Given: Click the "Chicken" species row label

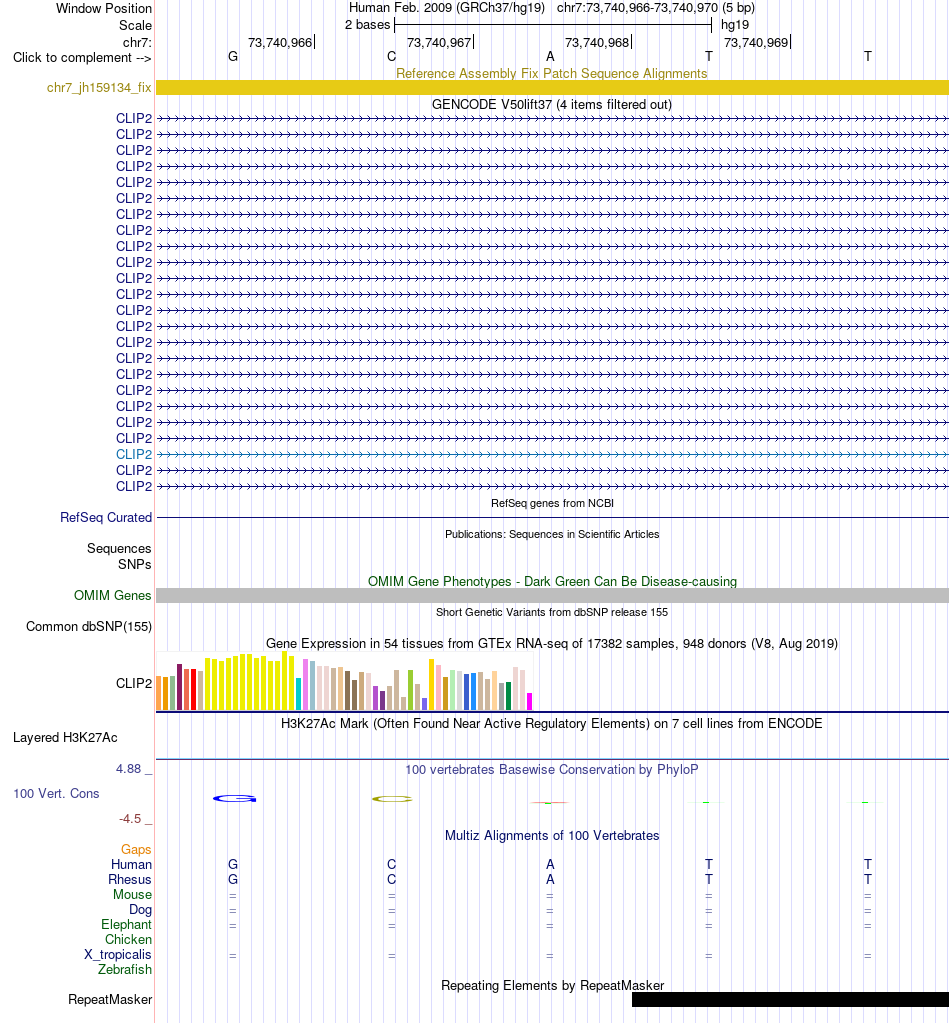Looking at the screenshot, I should coord(129,939).
